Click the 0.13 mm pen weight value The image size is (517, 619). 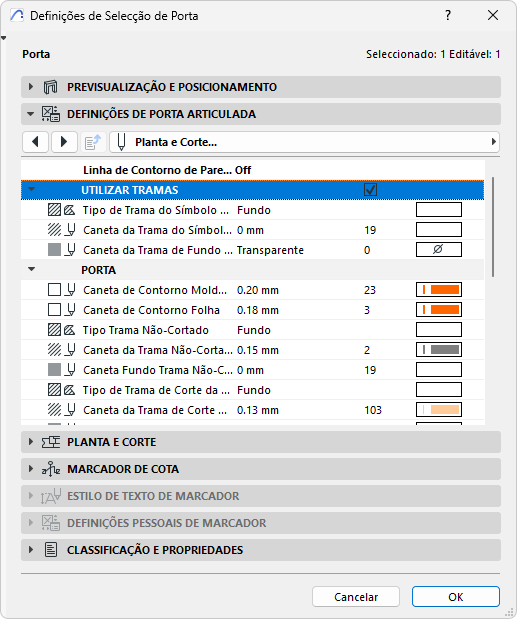tap(258, 410)
